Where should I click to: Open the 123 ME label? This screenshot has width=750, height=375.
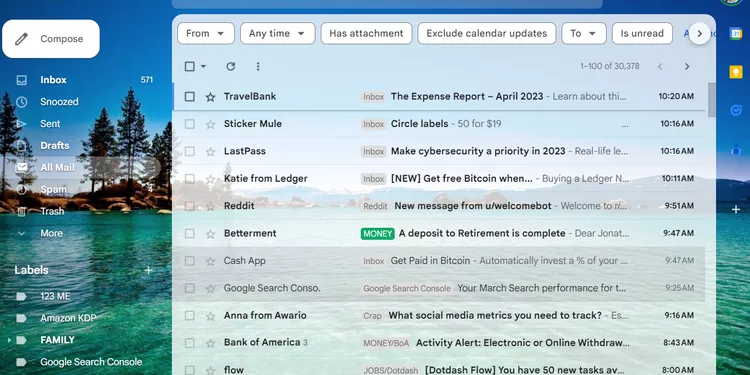click(55, 296)
